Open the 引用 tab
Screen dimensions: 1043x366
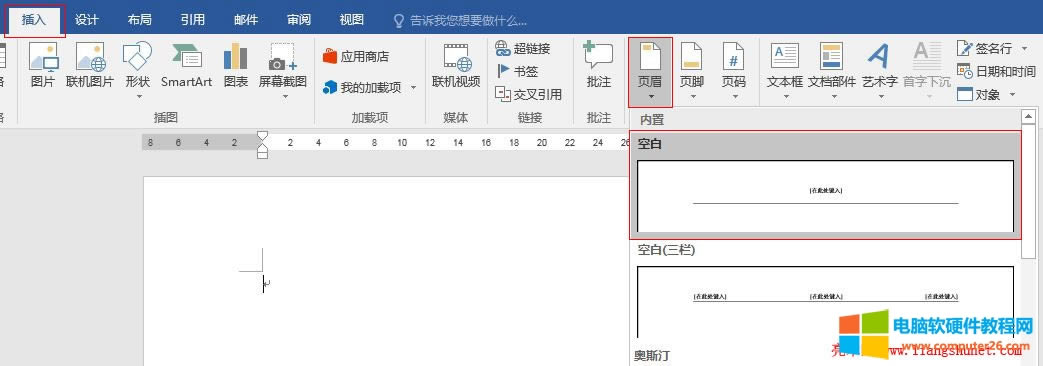[x=193, y=19]
